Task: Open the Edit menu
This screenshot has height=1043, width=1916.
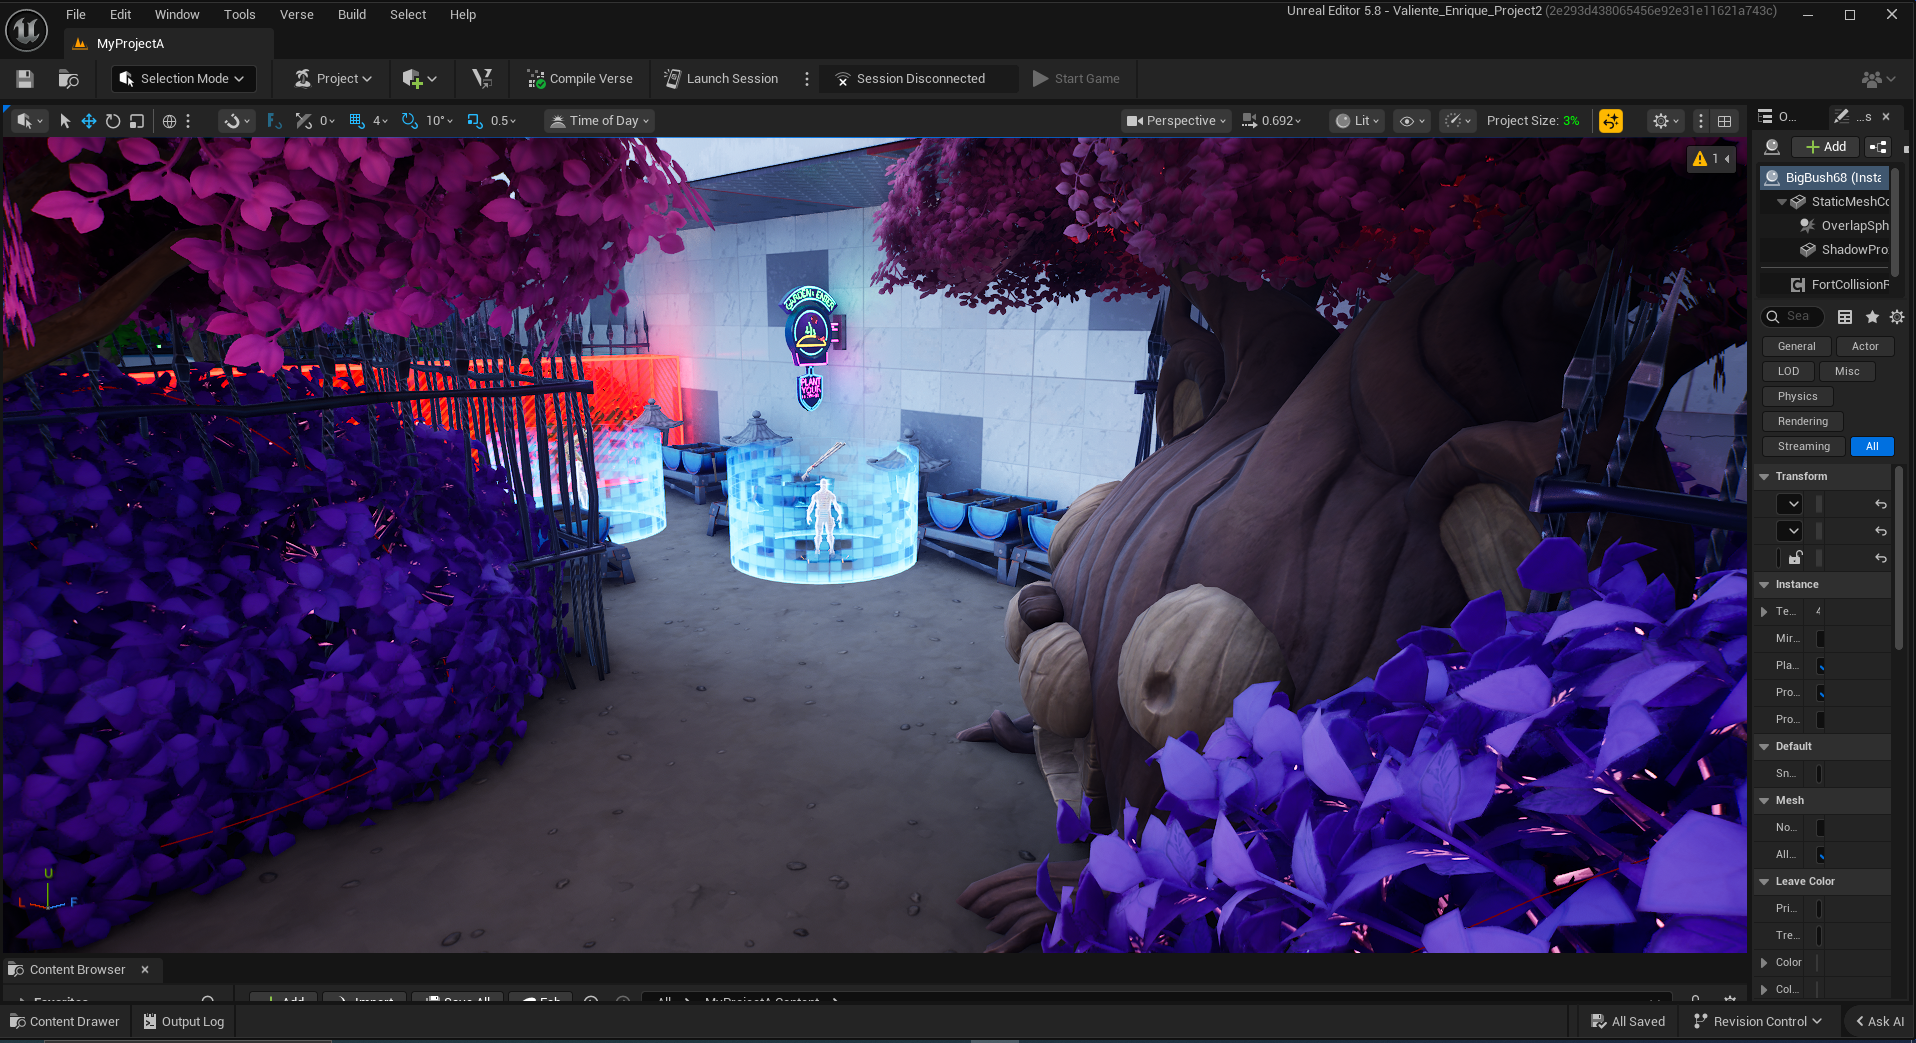Action: [x=121, y=15]
